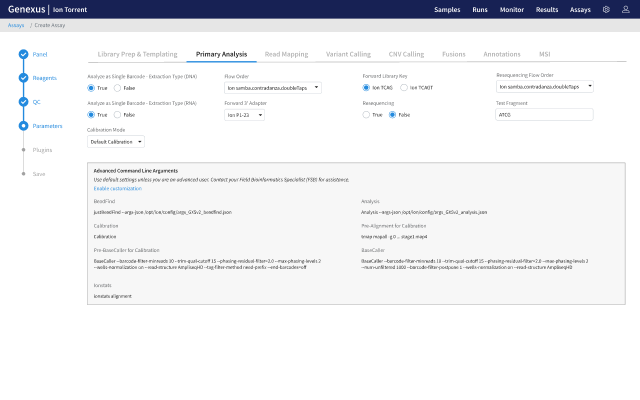Switch to the MSI tab
Screen dimensions: 640x400
544,54
